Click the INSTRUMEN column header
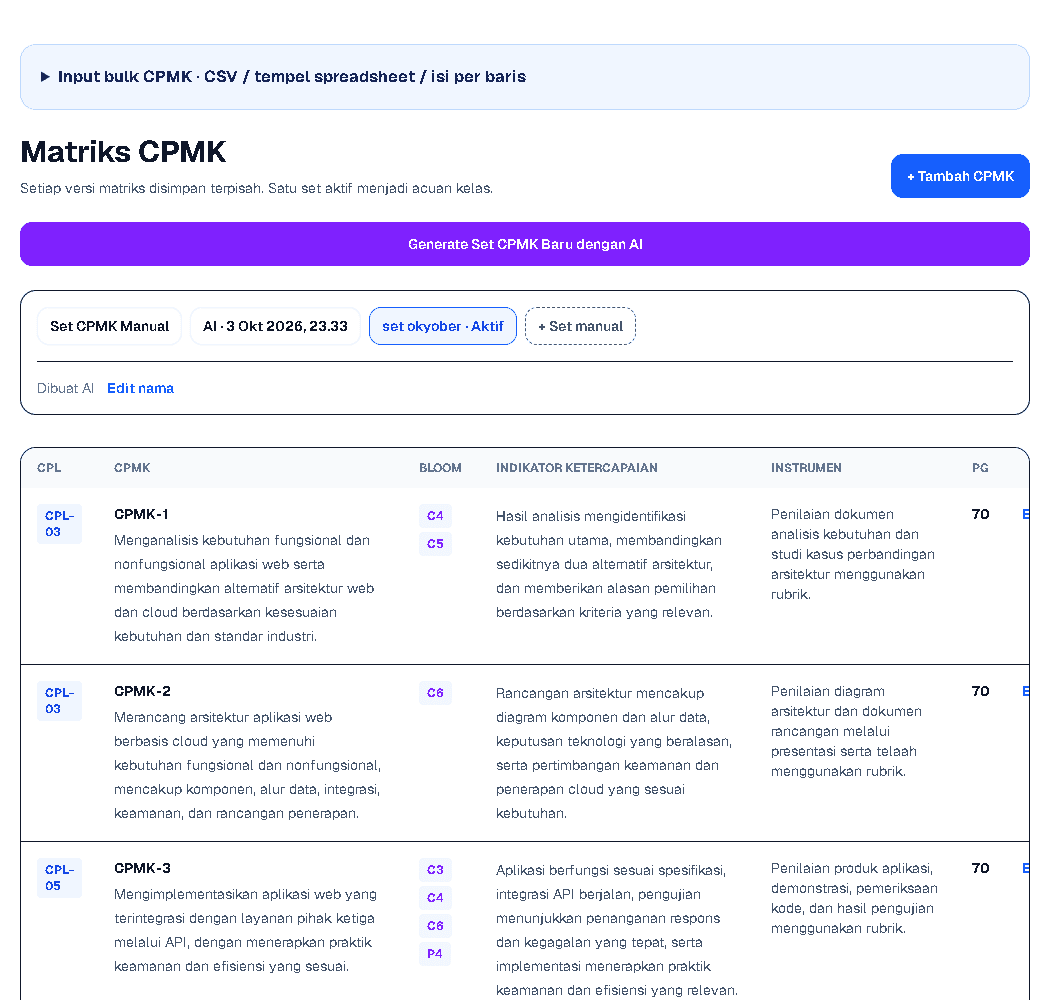The height and width of the screenshot is (1000, 1050). tap(806, 468)
